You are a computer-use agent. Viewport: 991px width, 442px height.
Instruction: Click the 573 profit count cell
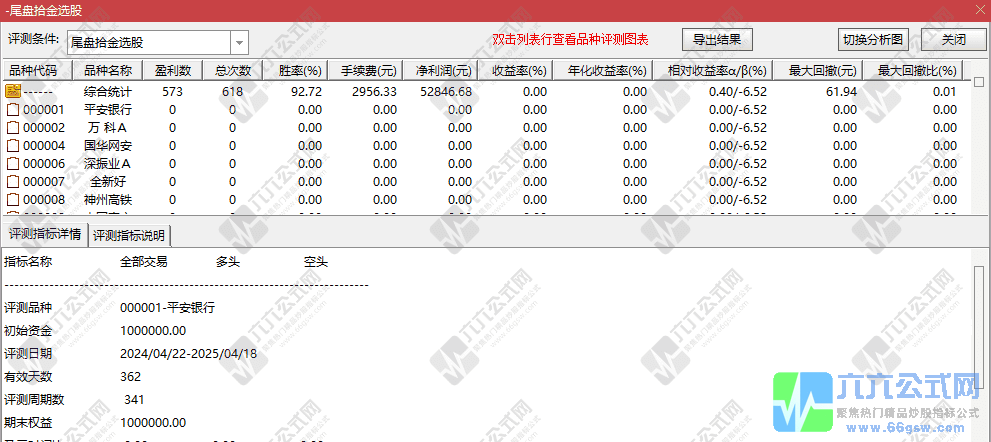coord(173,92)
